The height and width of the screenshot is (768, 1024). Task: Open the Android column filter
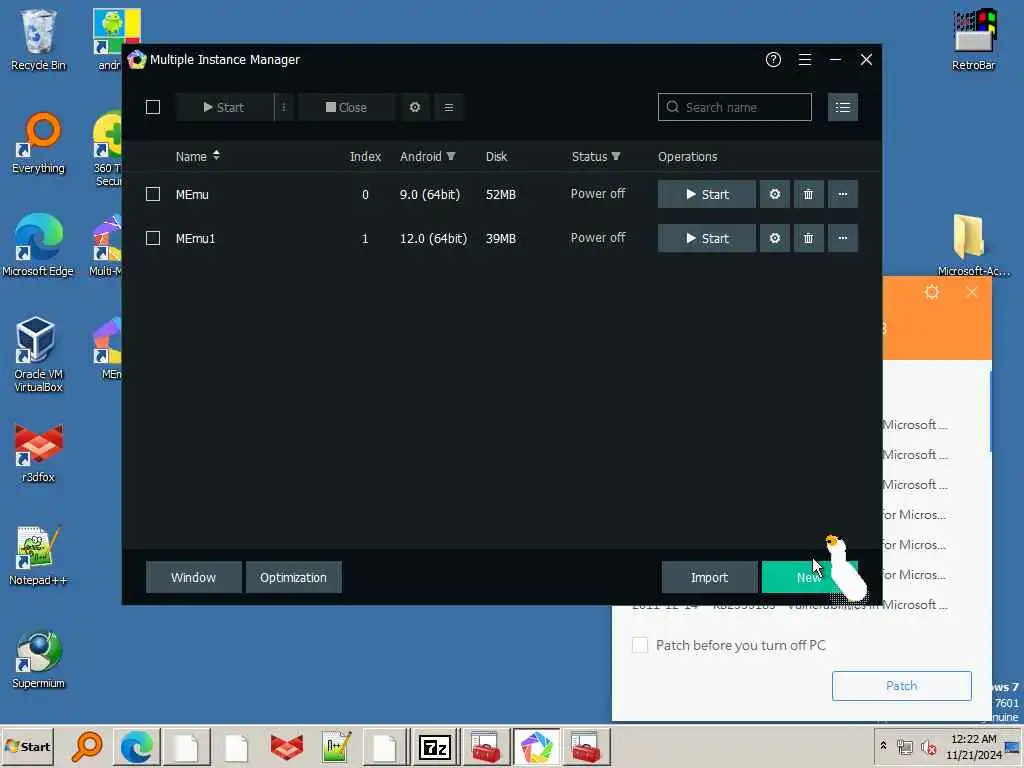pos(451,156)
